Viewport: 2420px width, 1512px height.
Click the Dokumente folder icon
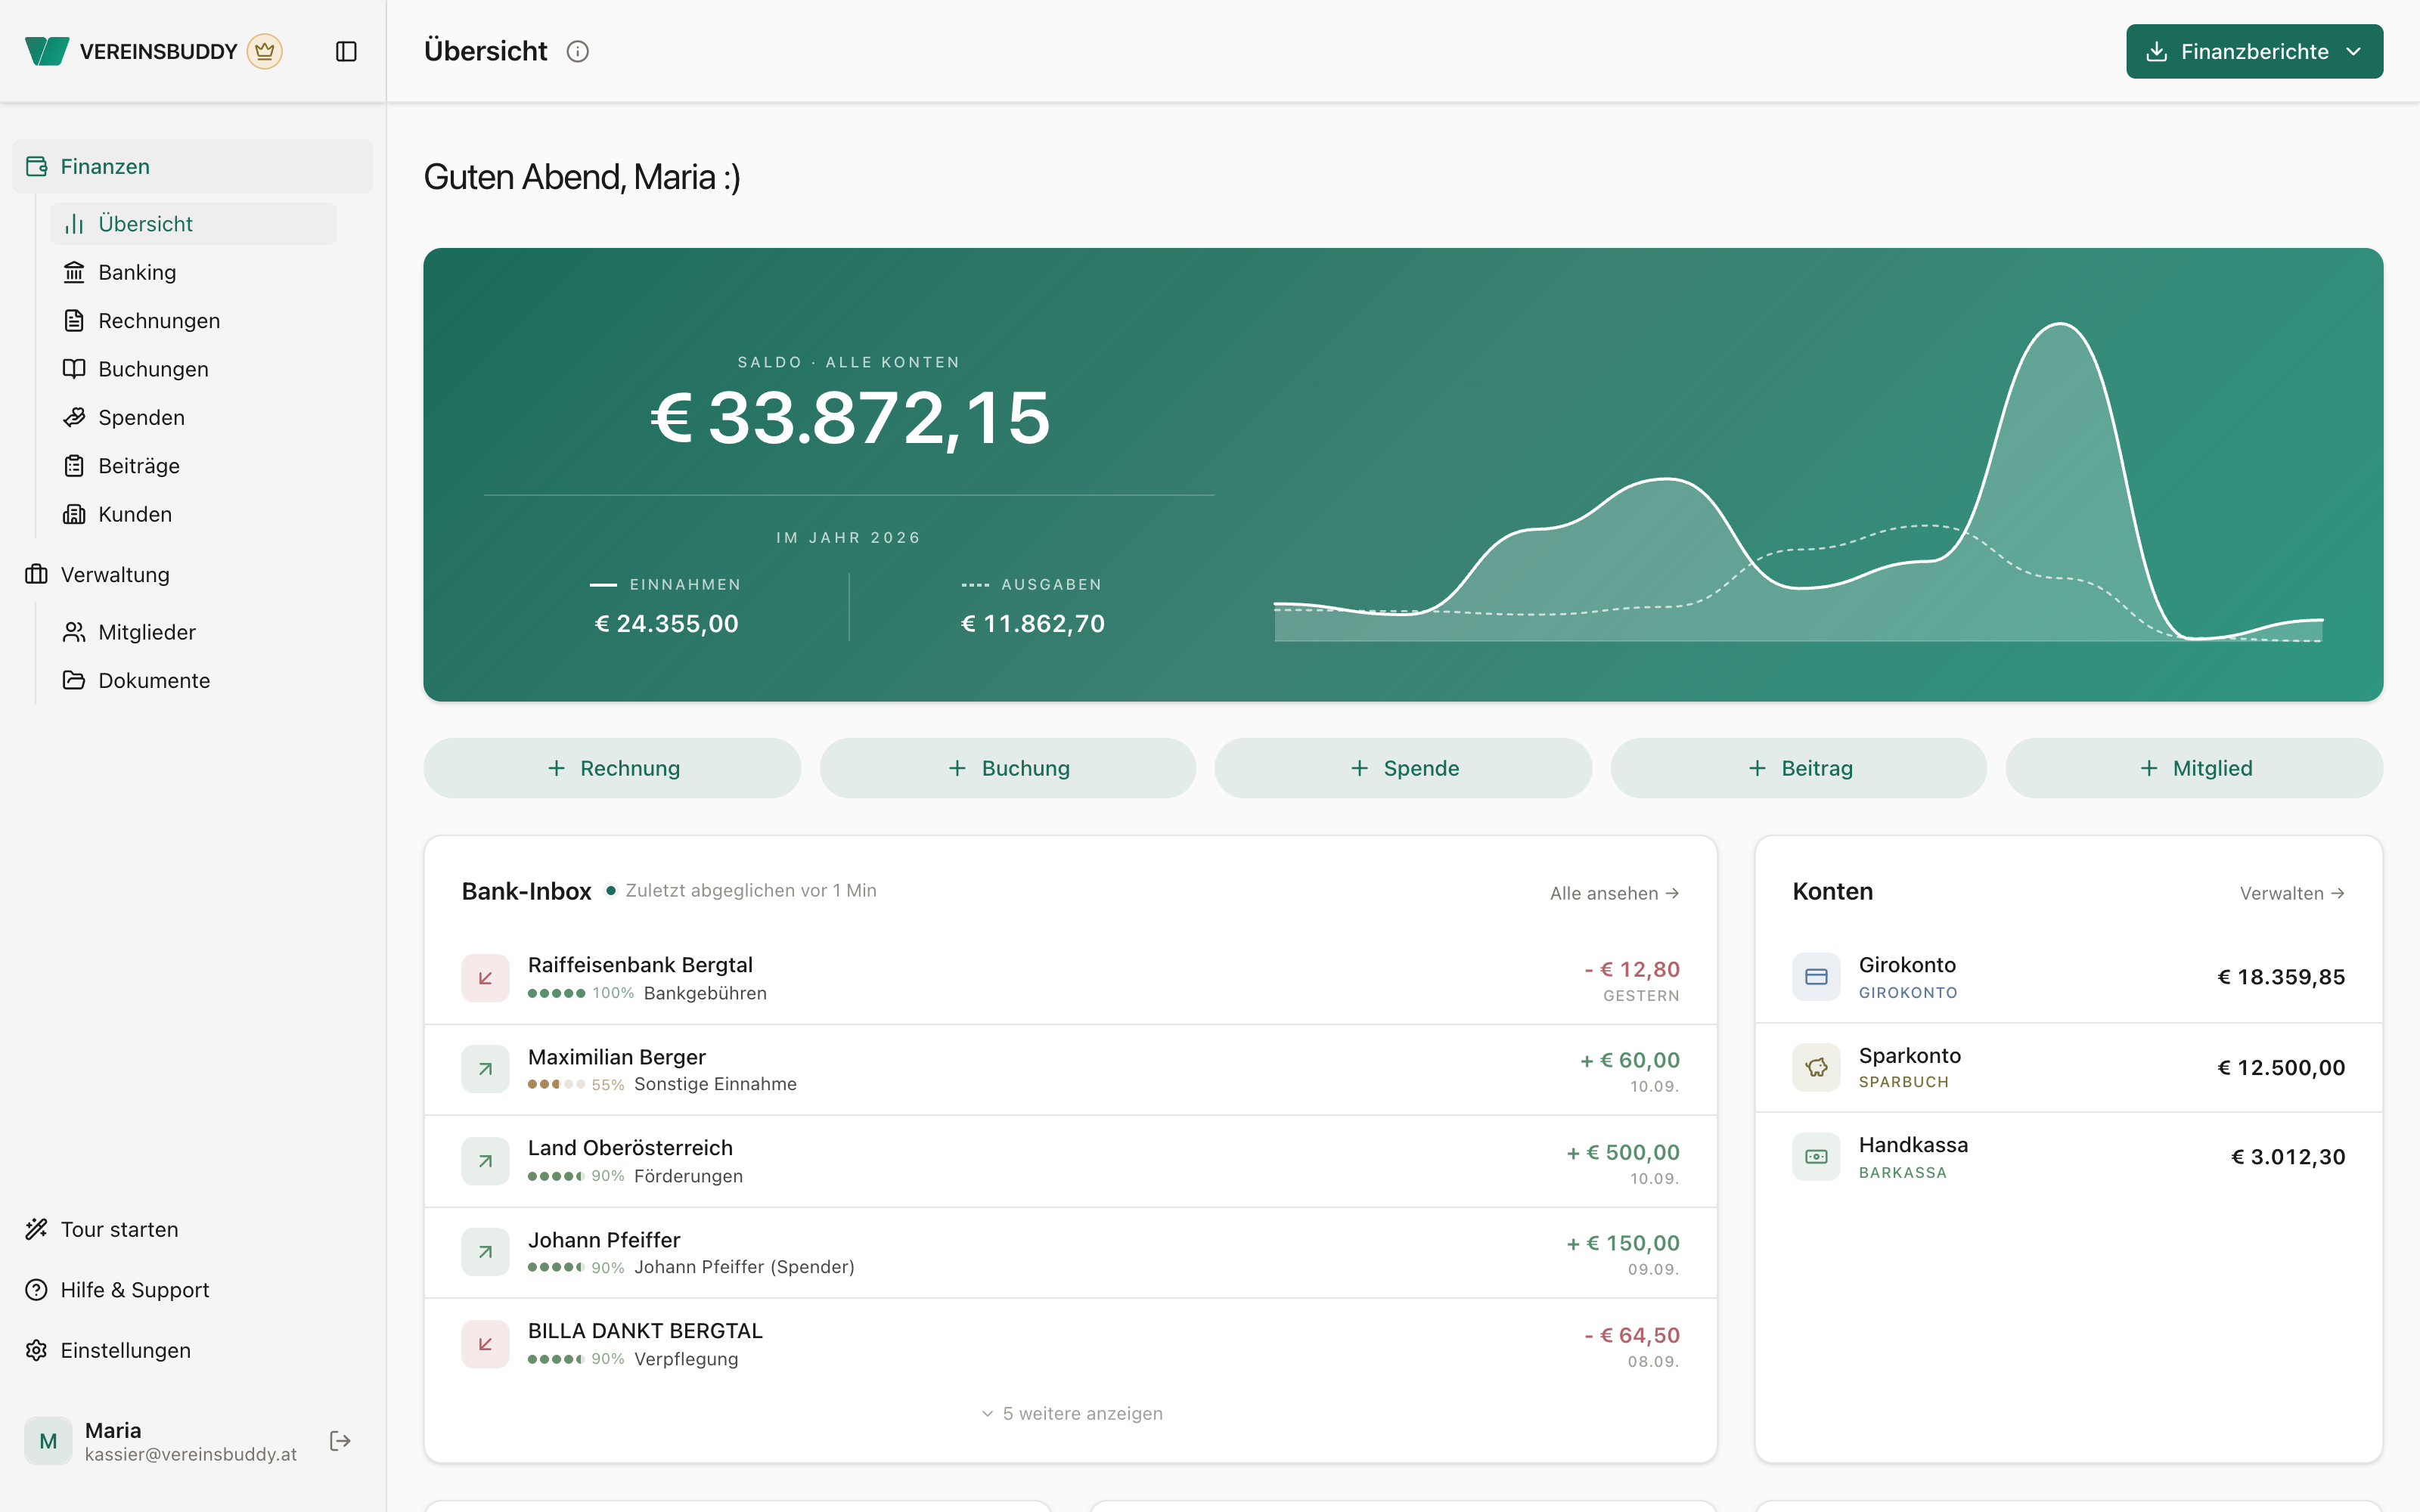(74, 680)
